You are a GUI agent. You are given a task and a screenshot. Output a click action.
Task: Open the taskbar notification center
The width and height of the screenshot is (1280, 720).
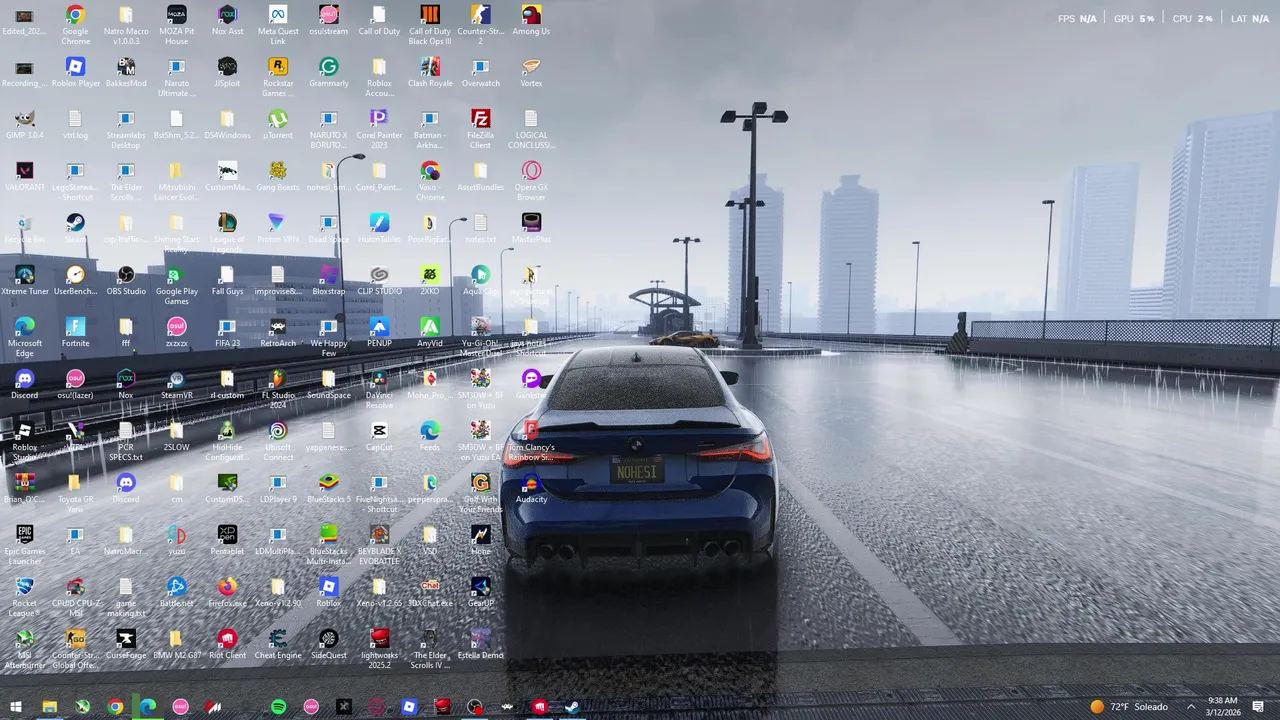coord(1258,707)
